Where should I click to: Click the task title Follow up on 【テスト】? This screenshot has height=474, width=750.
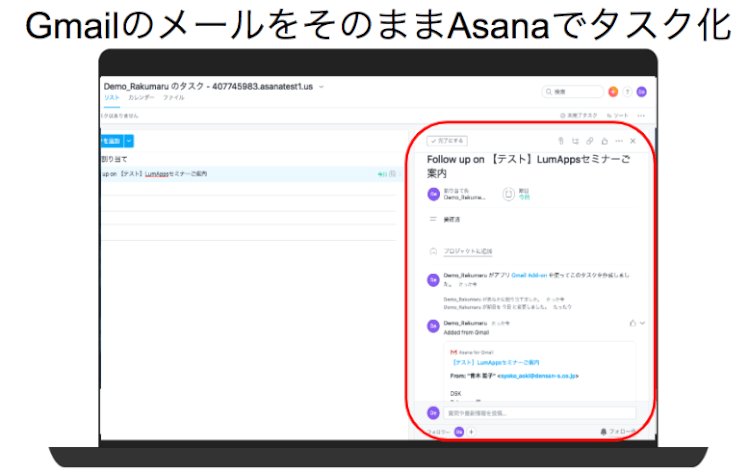tap(529, 165)
